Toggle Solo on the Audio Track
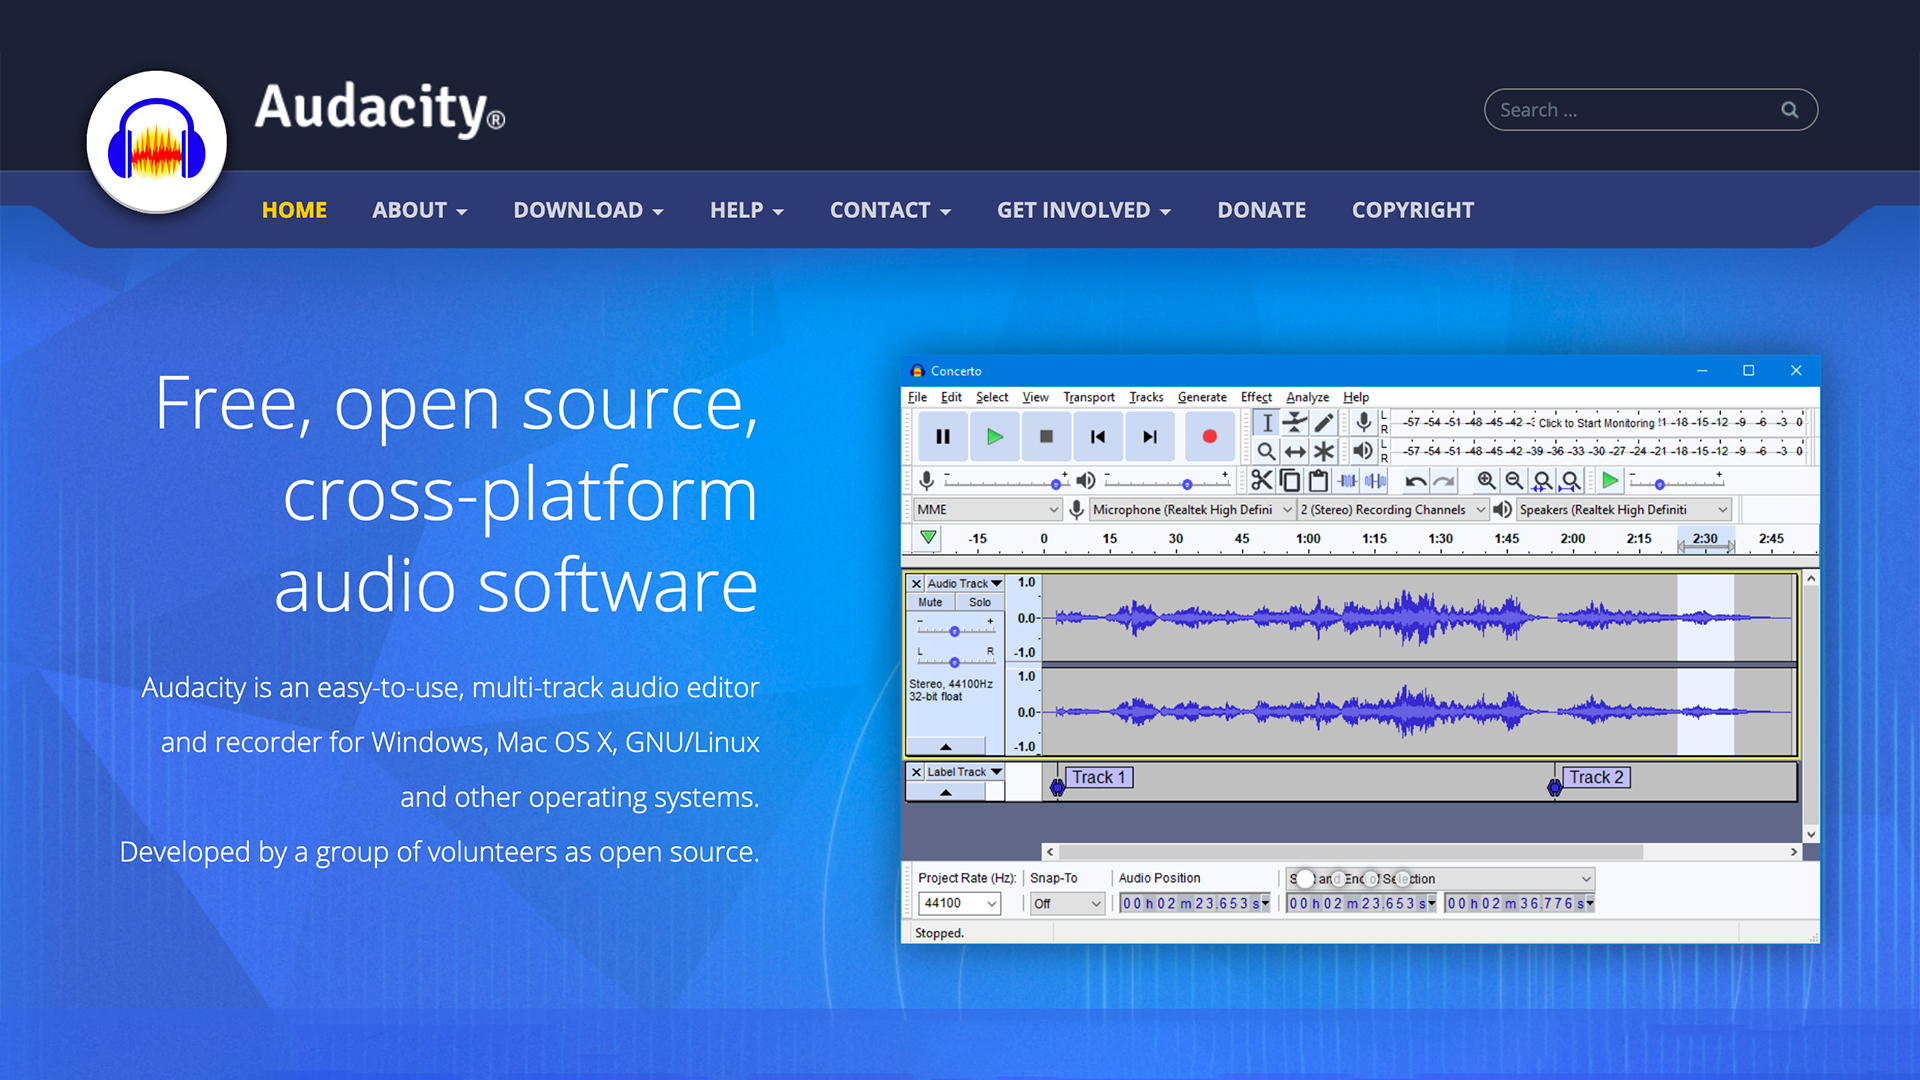 coord(979,602)
